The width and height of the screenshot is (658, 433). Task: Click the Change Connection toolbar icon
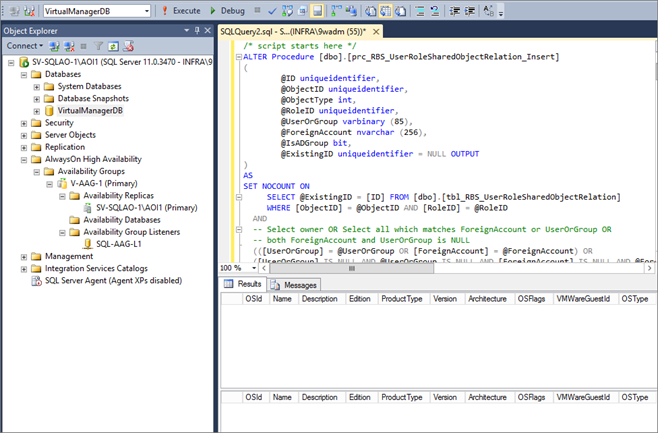[x=29, y=11]
